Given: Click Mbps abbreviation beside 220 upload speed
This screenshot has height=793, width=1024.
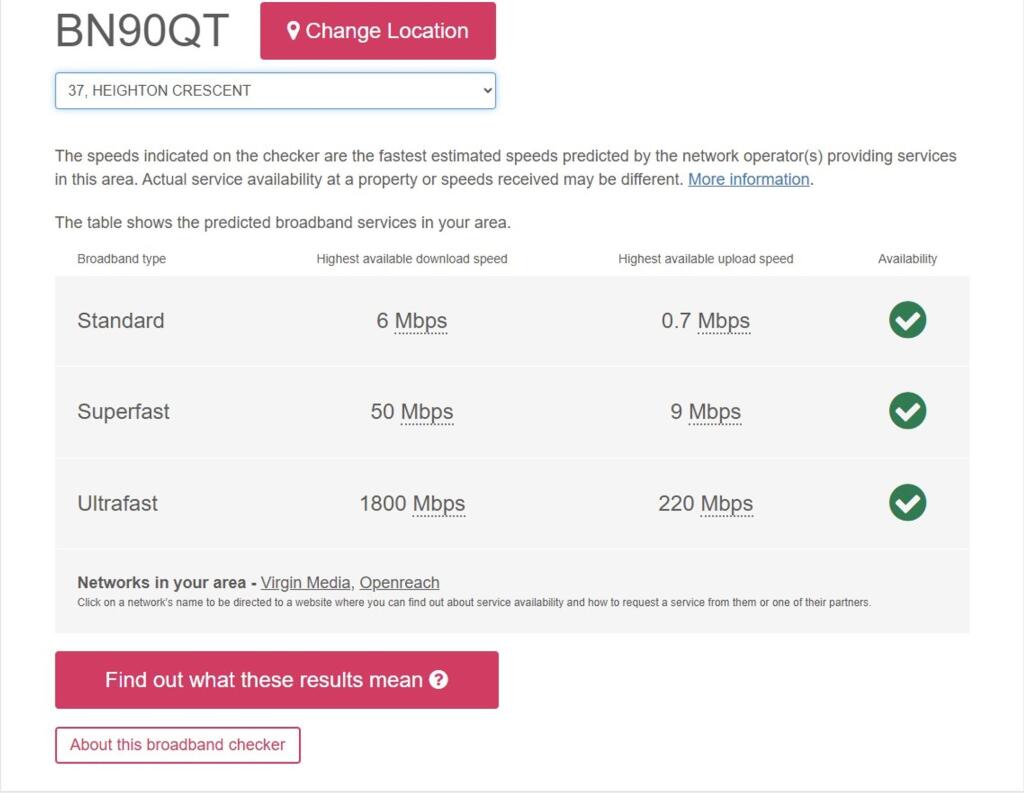Looking at the screenshot, I should pyautogui.click(x=727, y=504).
